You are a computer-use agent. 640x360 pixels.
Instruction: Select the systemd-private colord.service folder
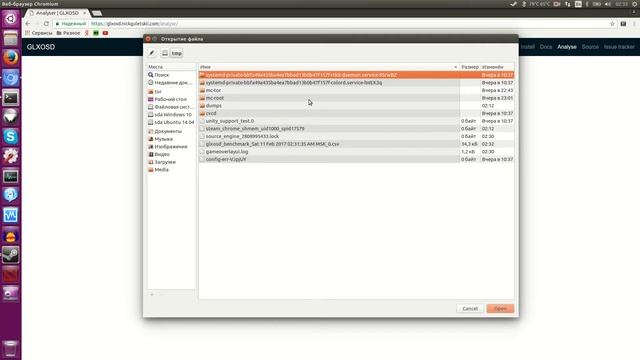coord(356,83)
